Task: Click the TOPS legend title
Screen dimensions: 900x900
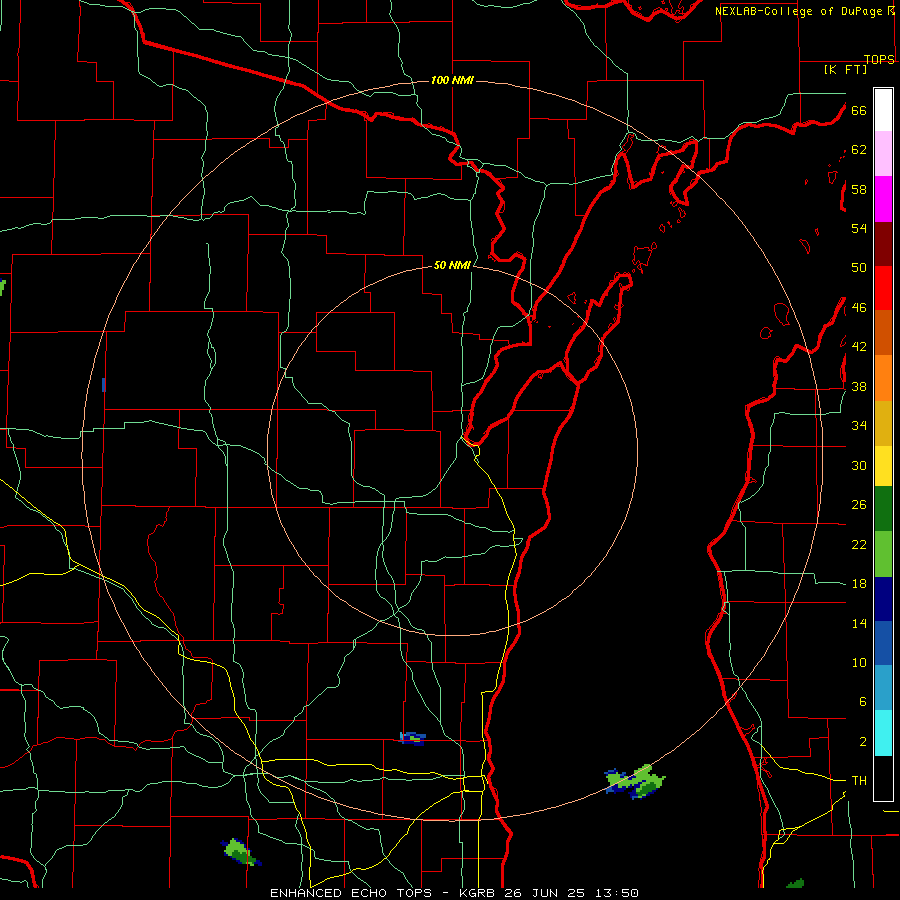Action: point(879,59)
